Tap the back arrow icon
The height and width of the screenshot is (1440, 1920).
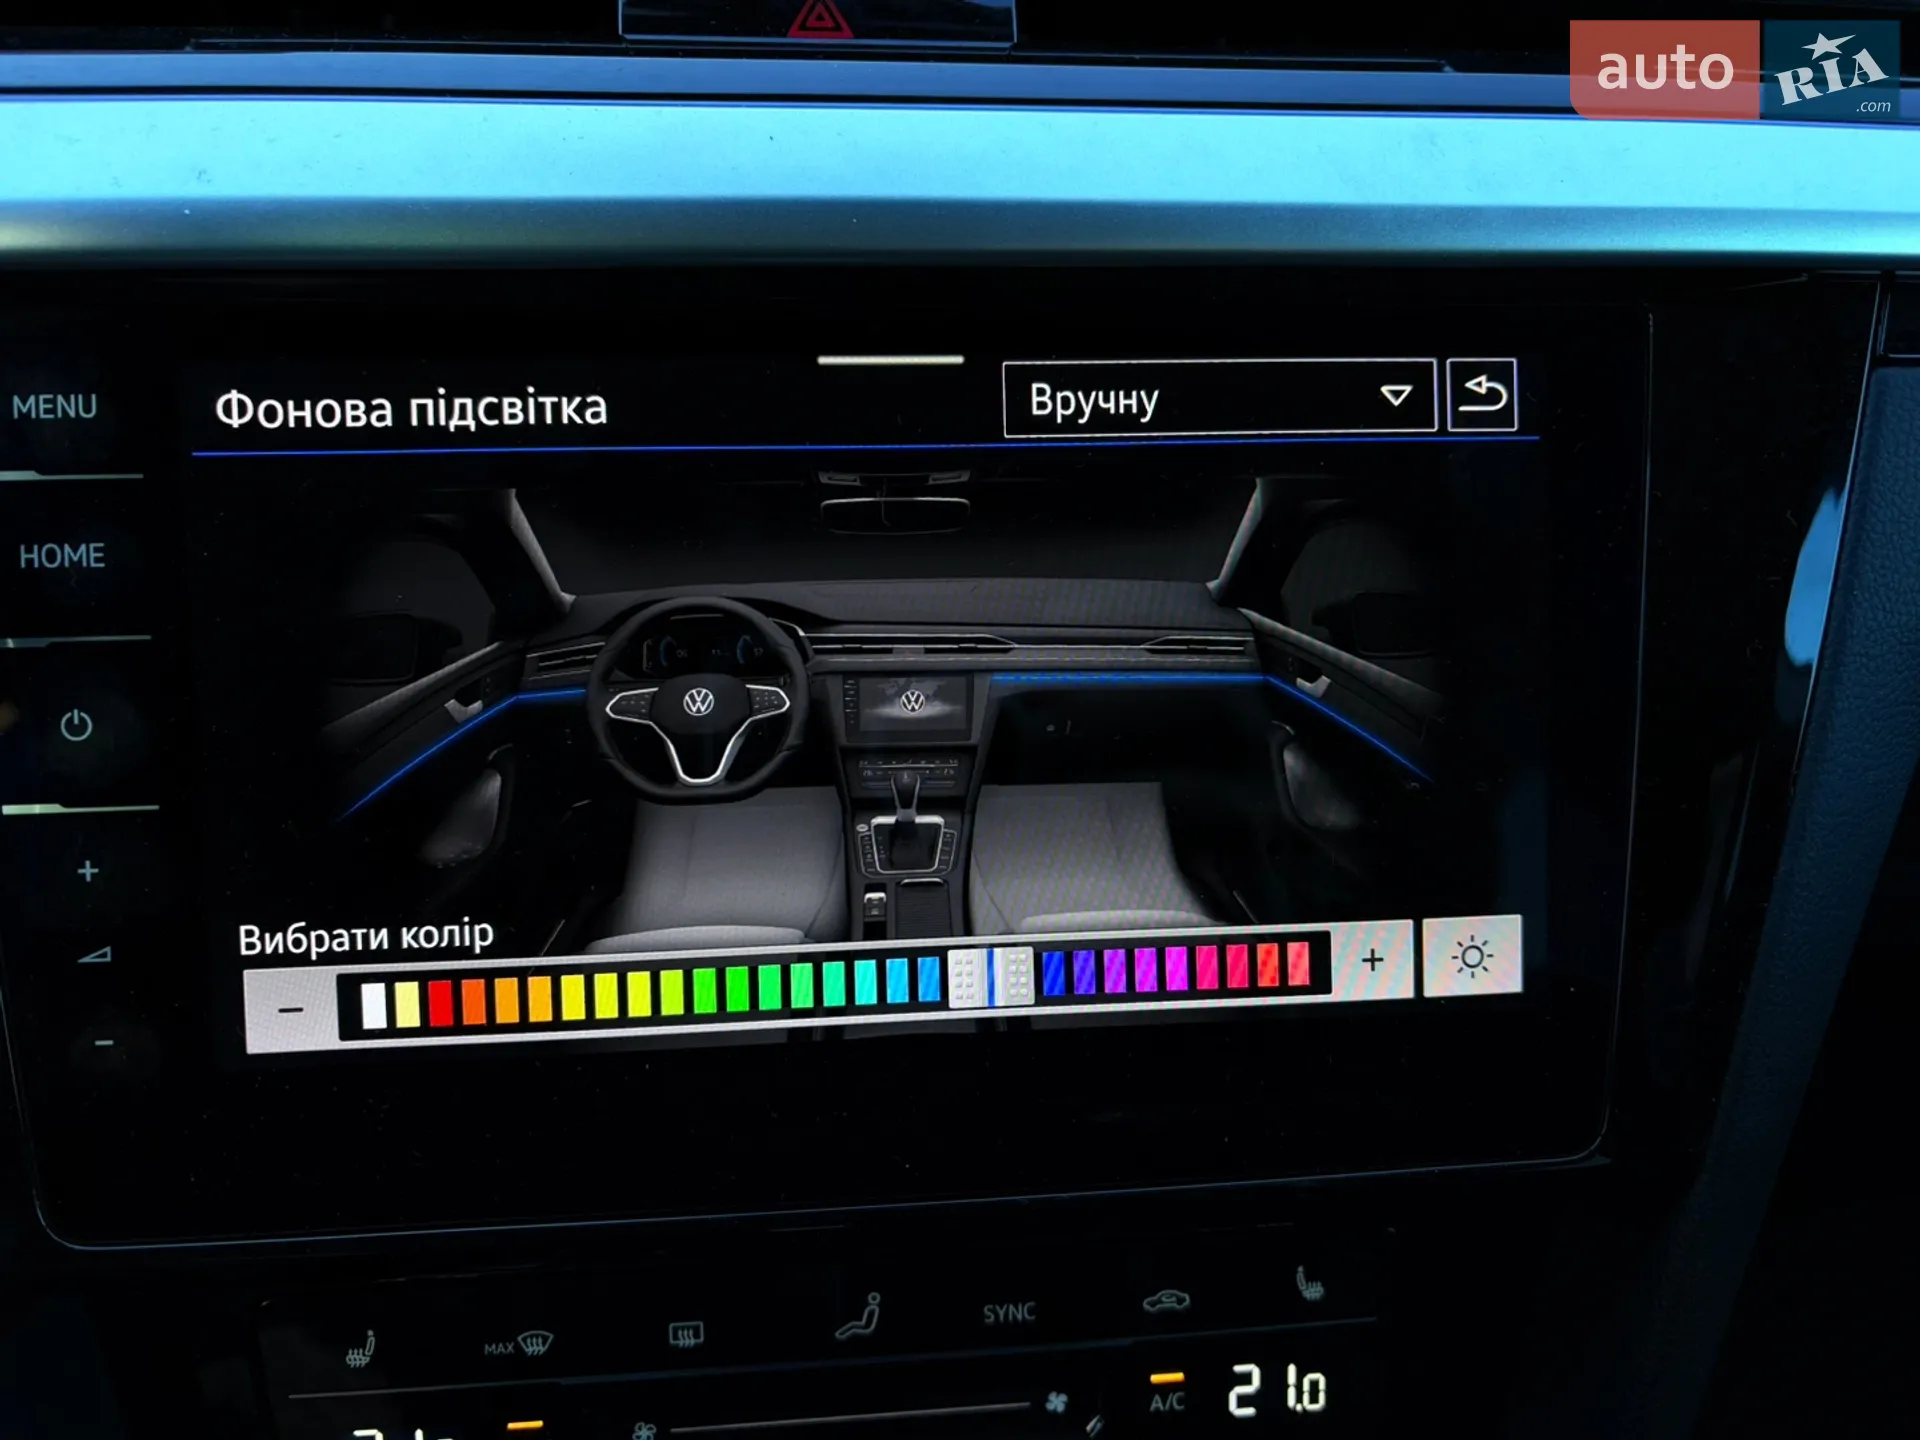click(1482, 394)
